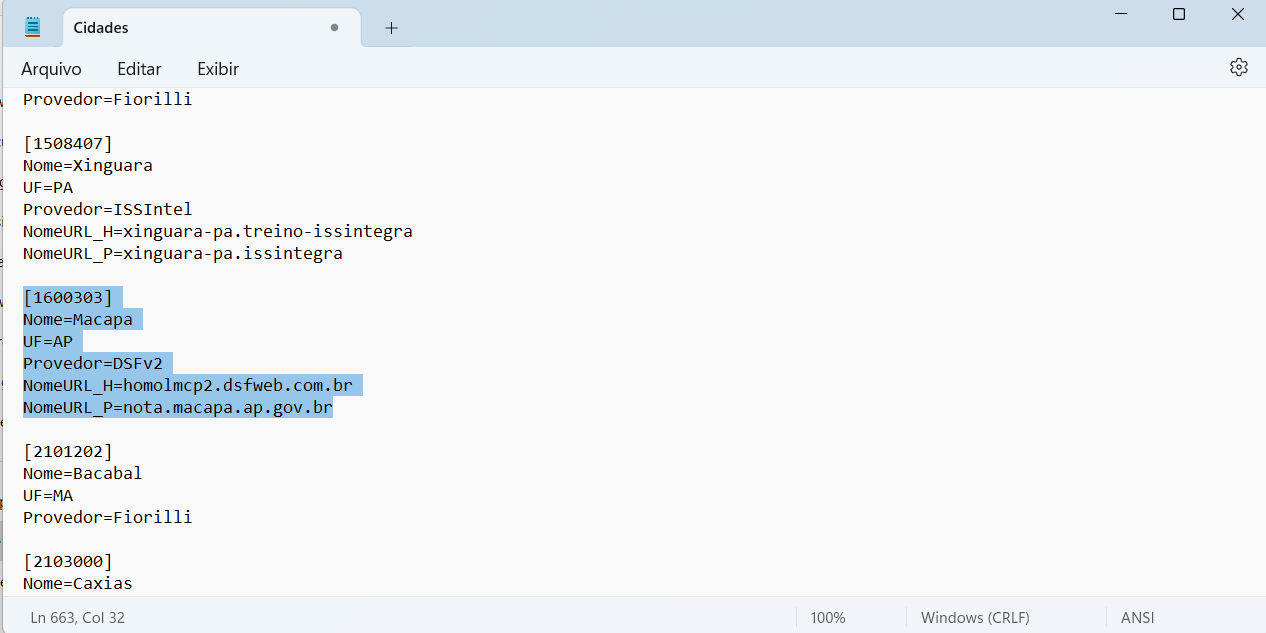The image size is (1266, 633).
Task: Close the Notepad window
Action: 1237,14
